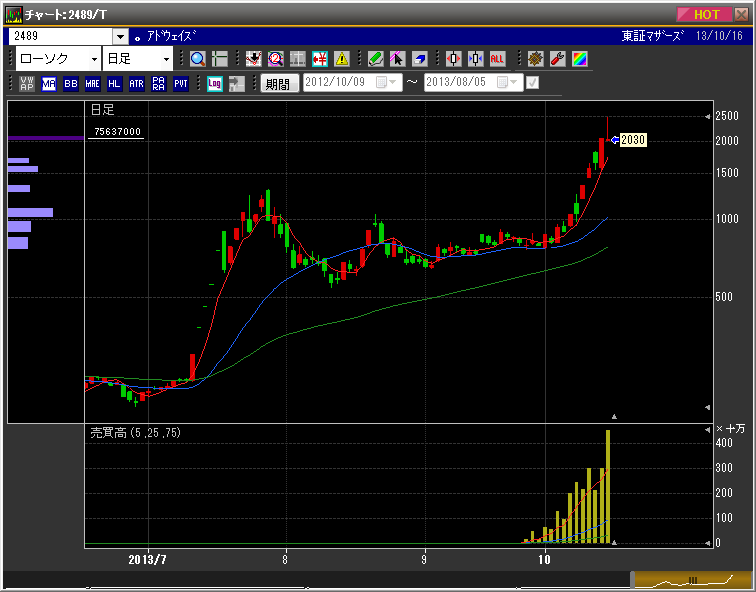
Task: Toggle the VWAP indicator button
Action: click(27, 84)
